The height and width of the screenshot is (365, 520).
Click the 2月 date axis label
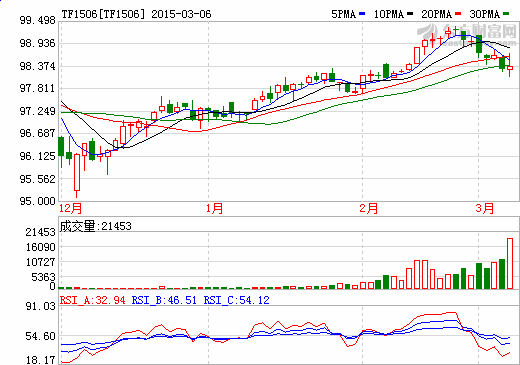tap(369, 209)
